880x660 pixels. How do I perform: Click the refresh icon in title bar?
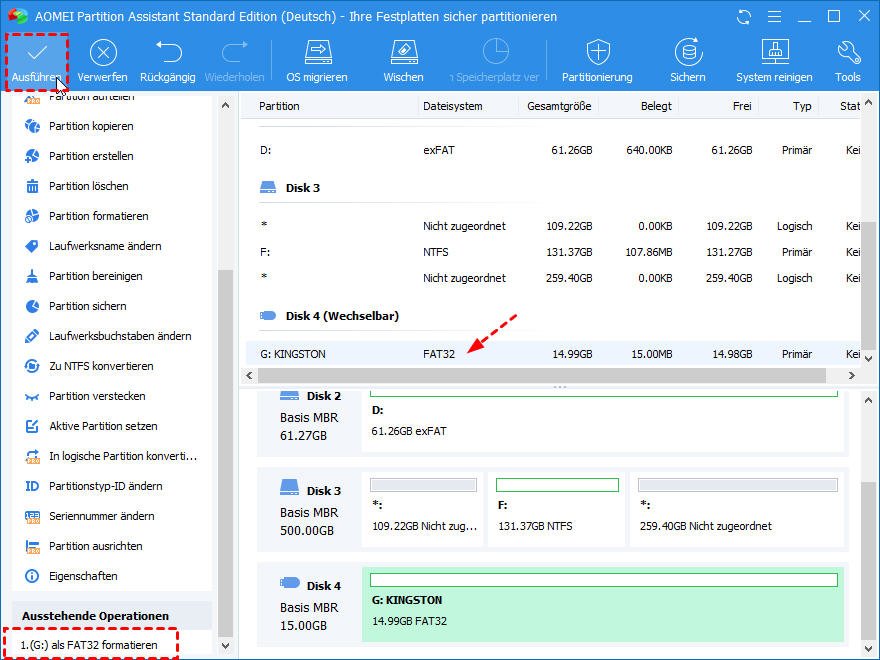(744, 17)
